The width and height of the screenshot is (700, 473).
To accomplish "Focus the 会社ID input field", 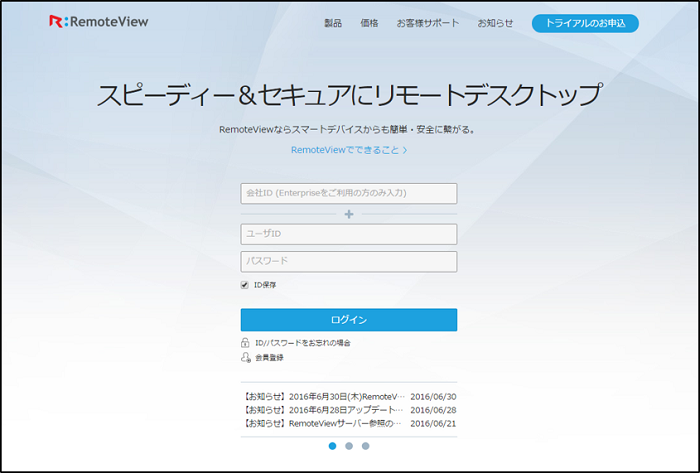I will [349, 193].
